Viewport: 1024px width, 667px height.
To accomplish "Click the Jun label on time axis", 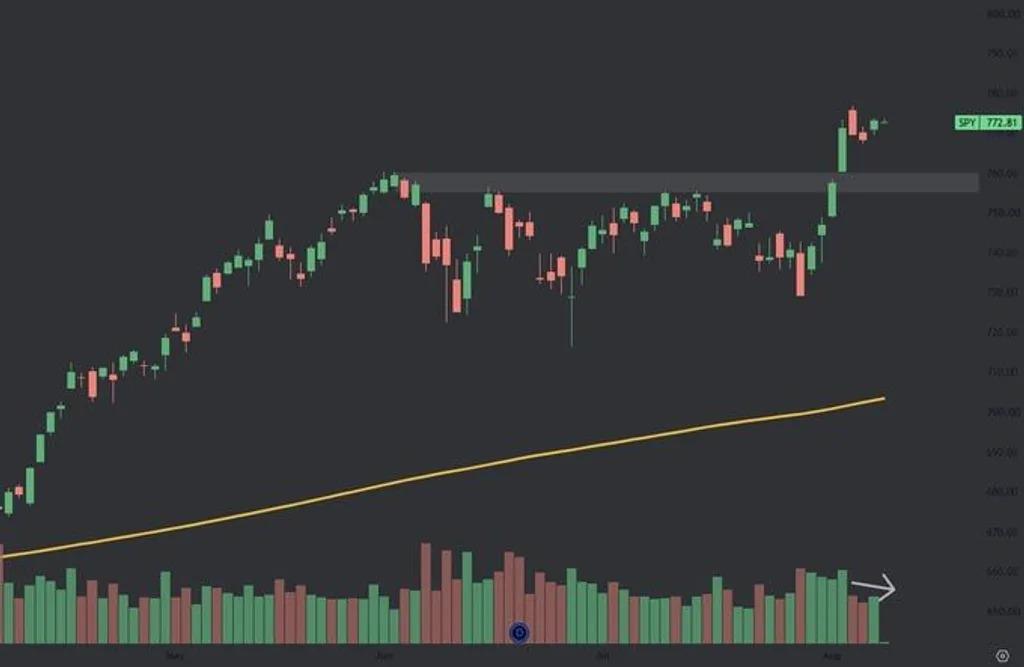I will click(x=385, y=655).
